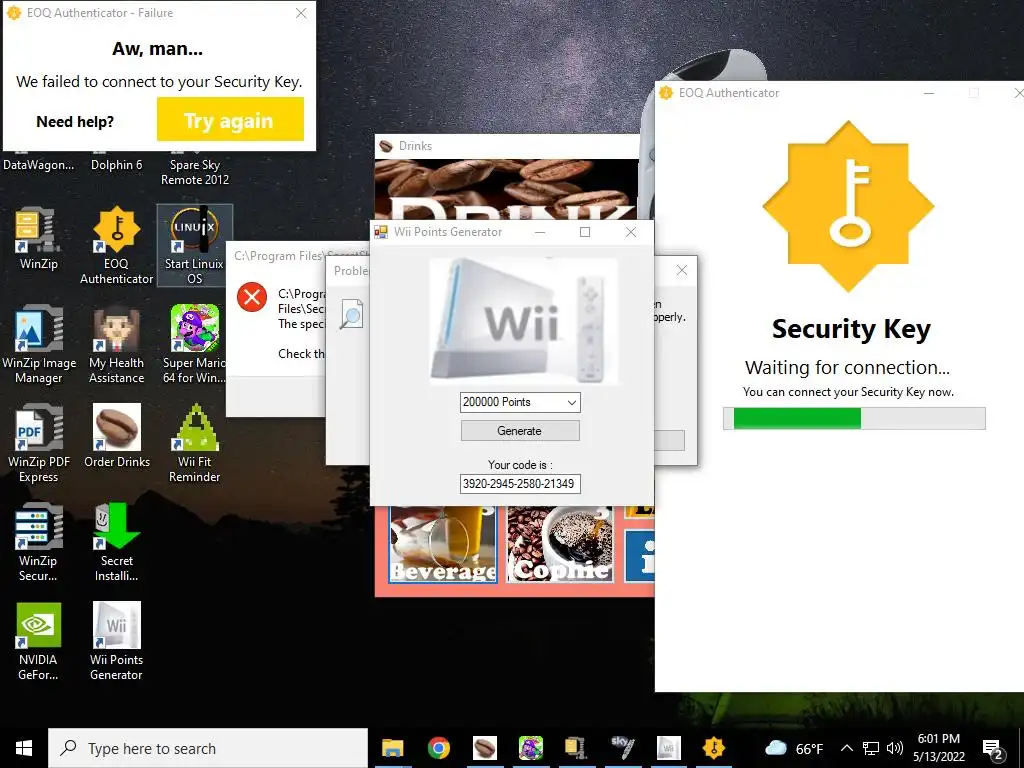The image size is (1024, 768).
Task: Click the Security Key connection progress bar
Action: click(x=854, y=419)
